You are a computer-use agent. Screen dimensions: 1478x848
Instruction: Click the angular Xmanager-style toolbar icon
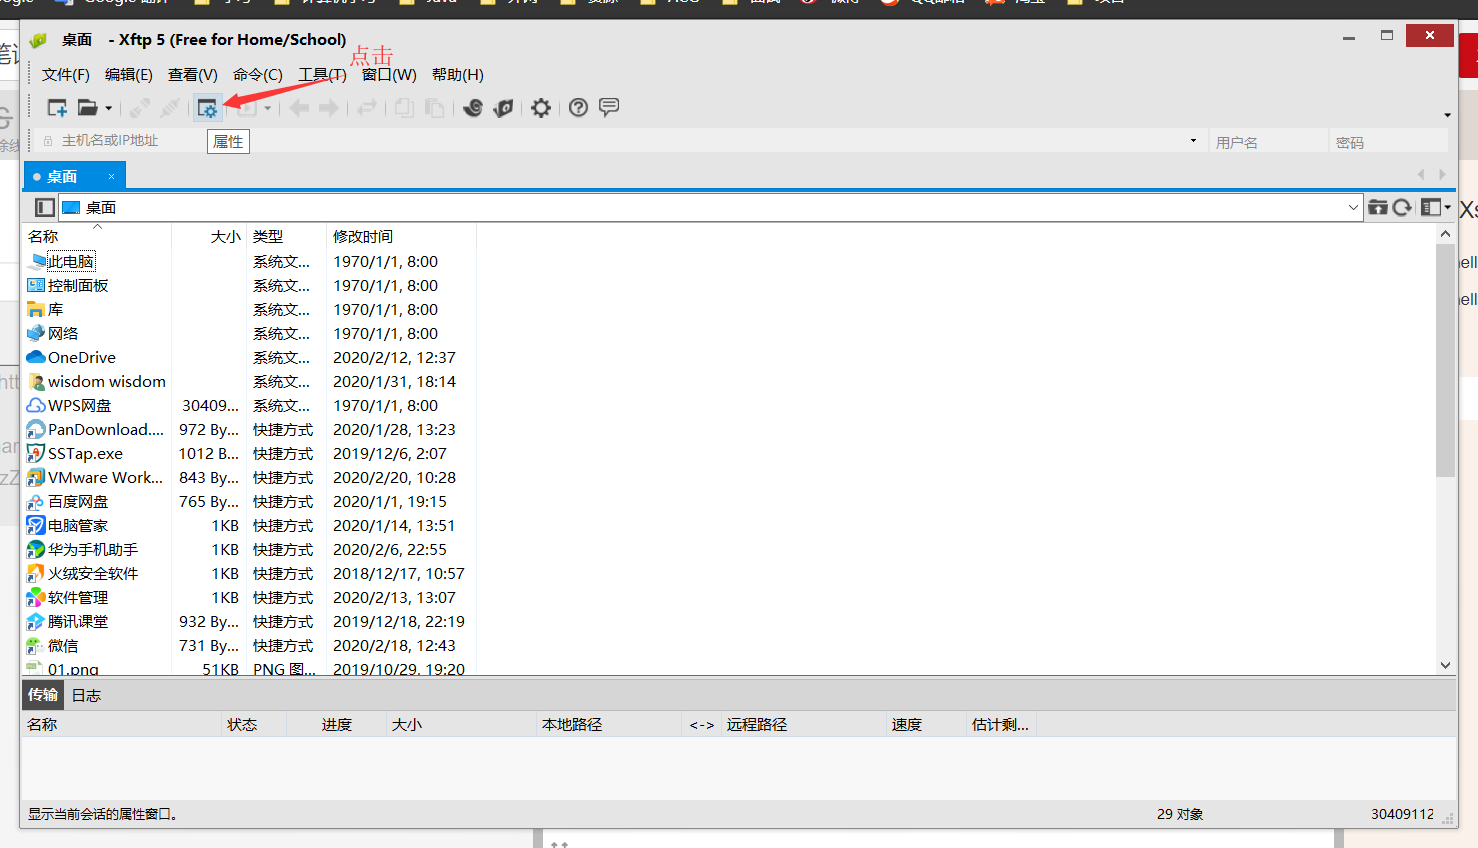pyautogui.click(x=503, y=108)
